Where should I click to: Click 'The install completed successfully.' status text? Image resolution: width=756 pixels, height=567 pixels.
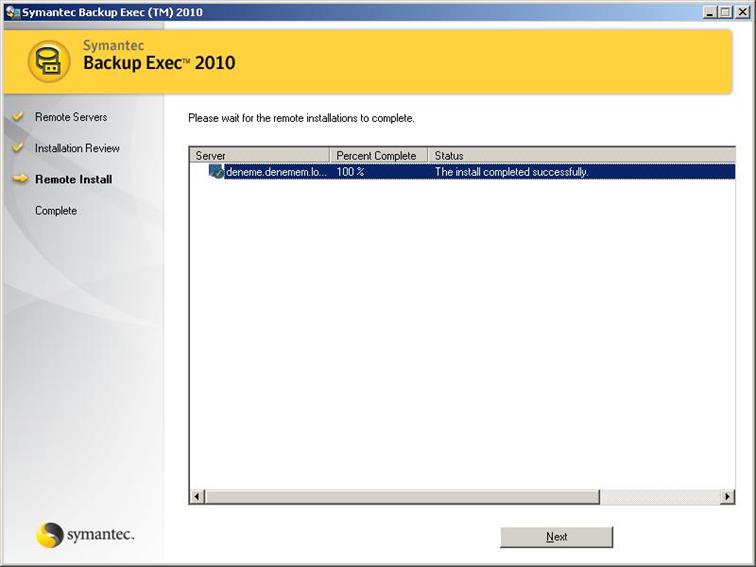point(512,172)
